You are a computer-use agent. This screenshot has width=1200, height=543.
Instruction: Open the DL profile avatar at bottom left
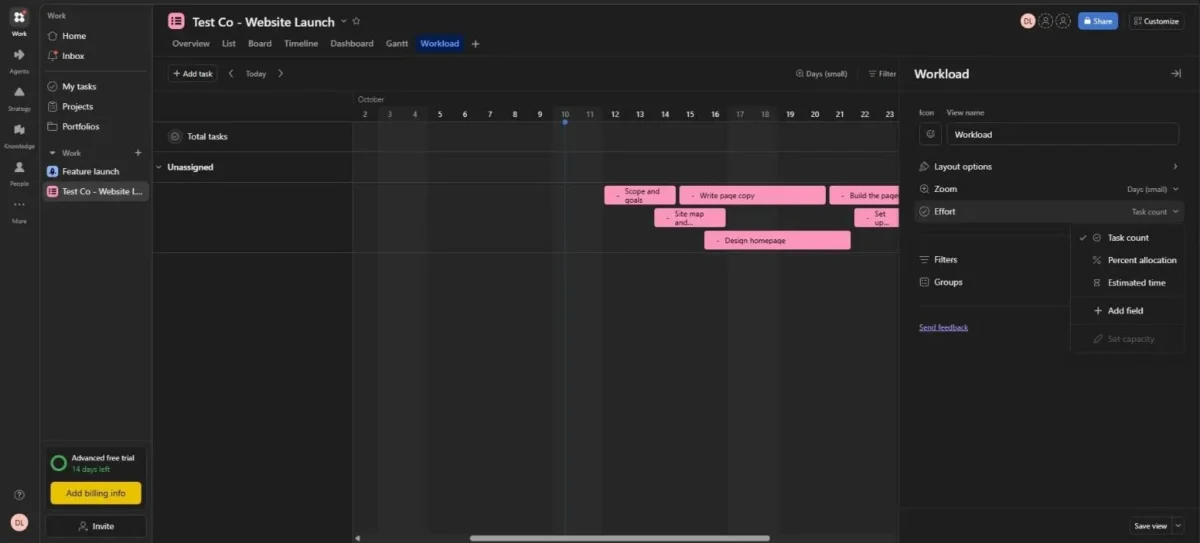(x=19, y=523)
